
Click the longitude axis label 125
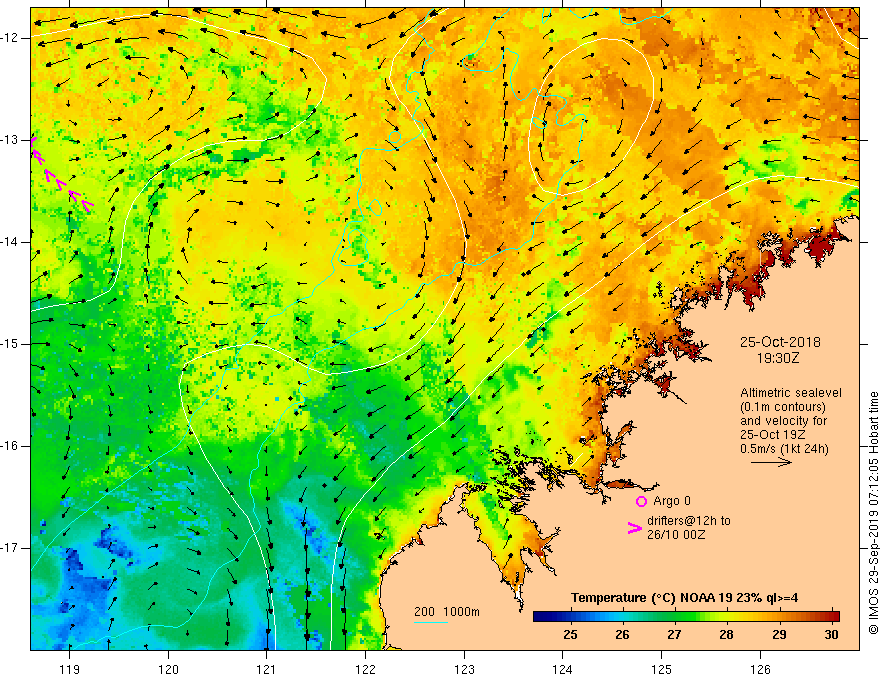662,669
